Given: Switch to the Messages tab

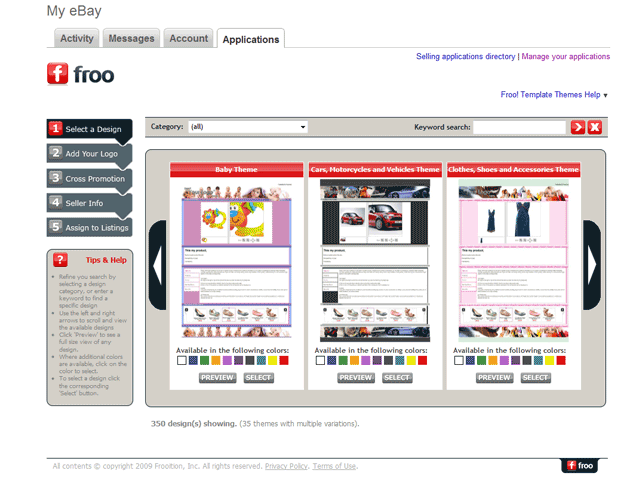Looking at the screenshot, I should coord(131,39).
